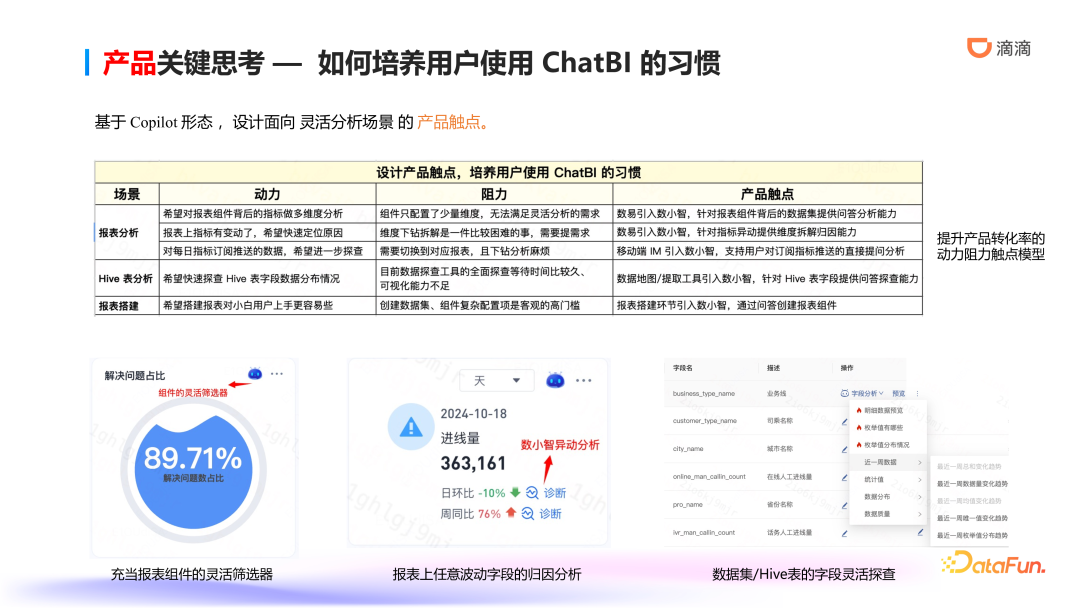This screenshot has height=608, width=1080.
Task: Click the 诊断 icon next to 周同比
Action: click(x=527, y=514)
